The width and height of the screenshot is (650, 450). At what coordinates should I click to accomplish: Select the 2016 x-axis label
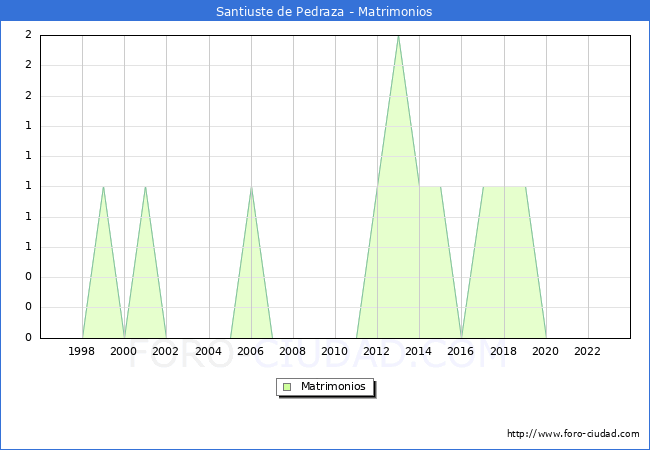point(461,351)
